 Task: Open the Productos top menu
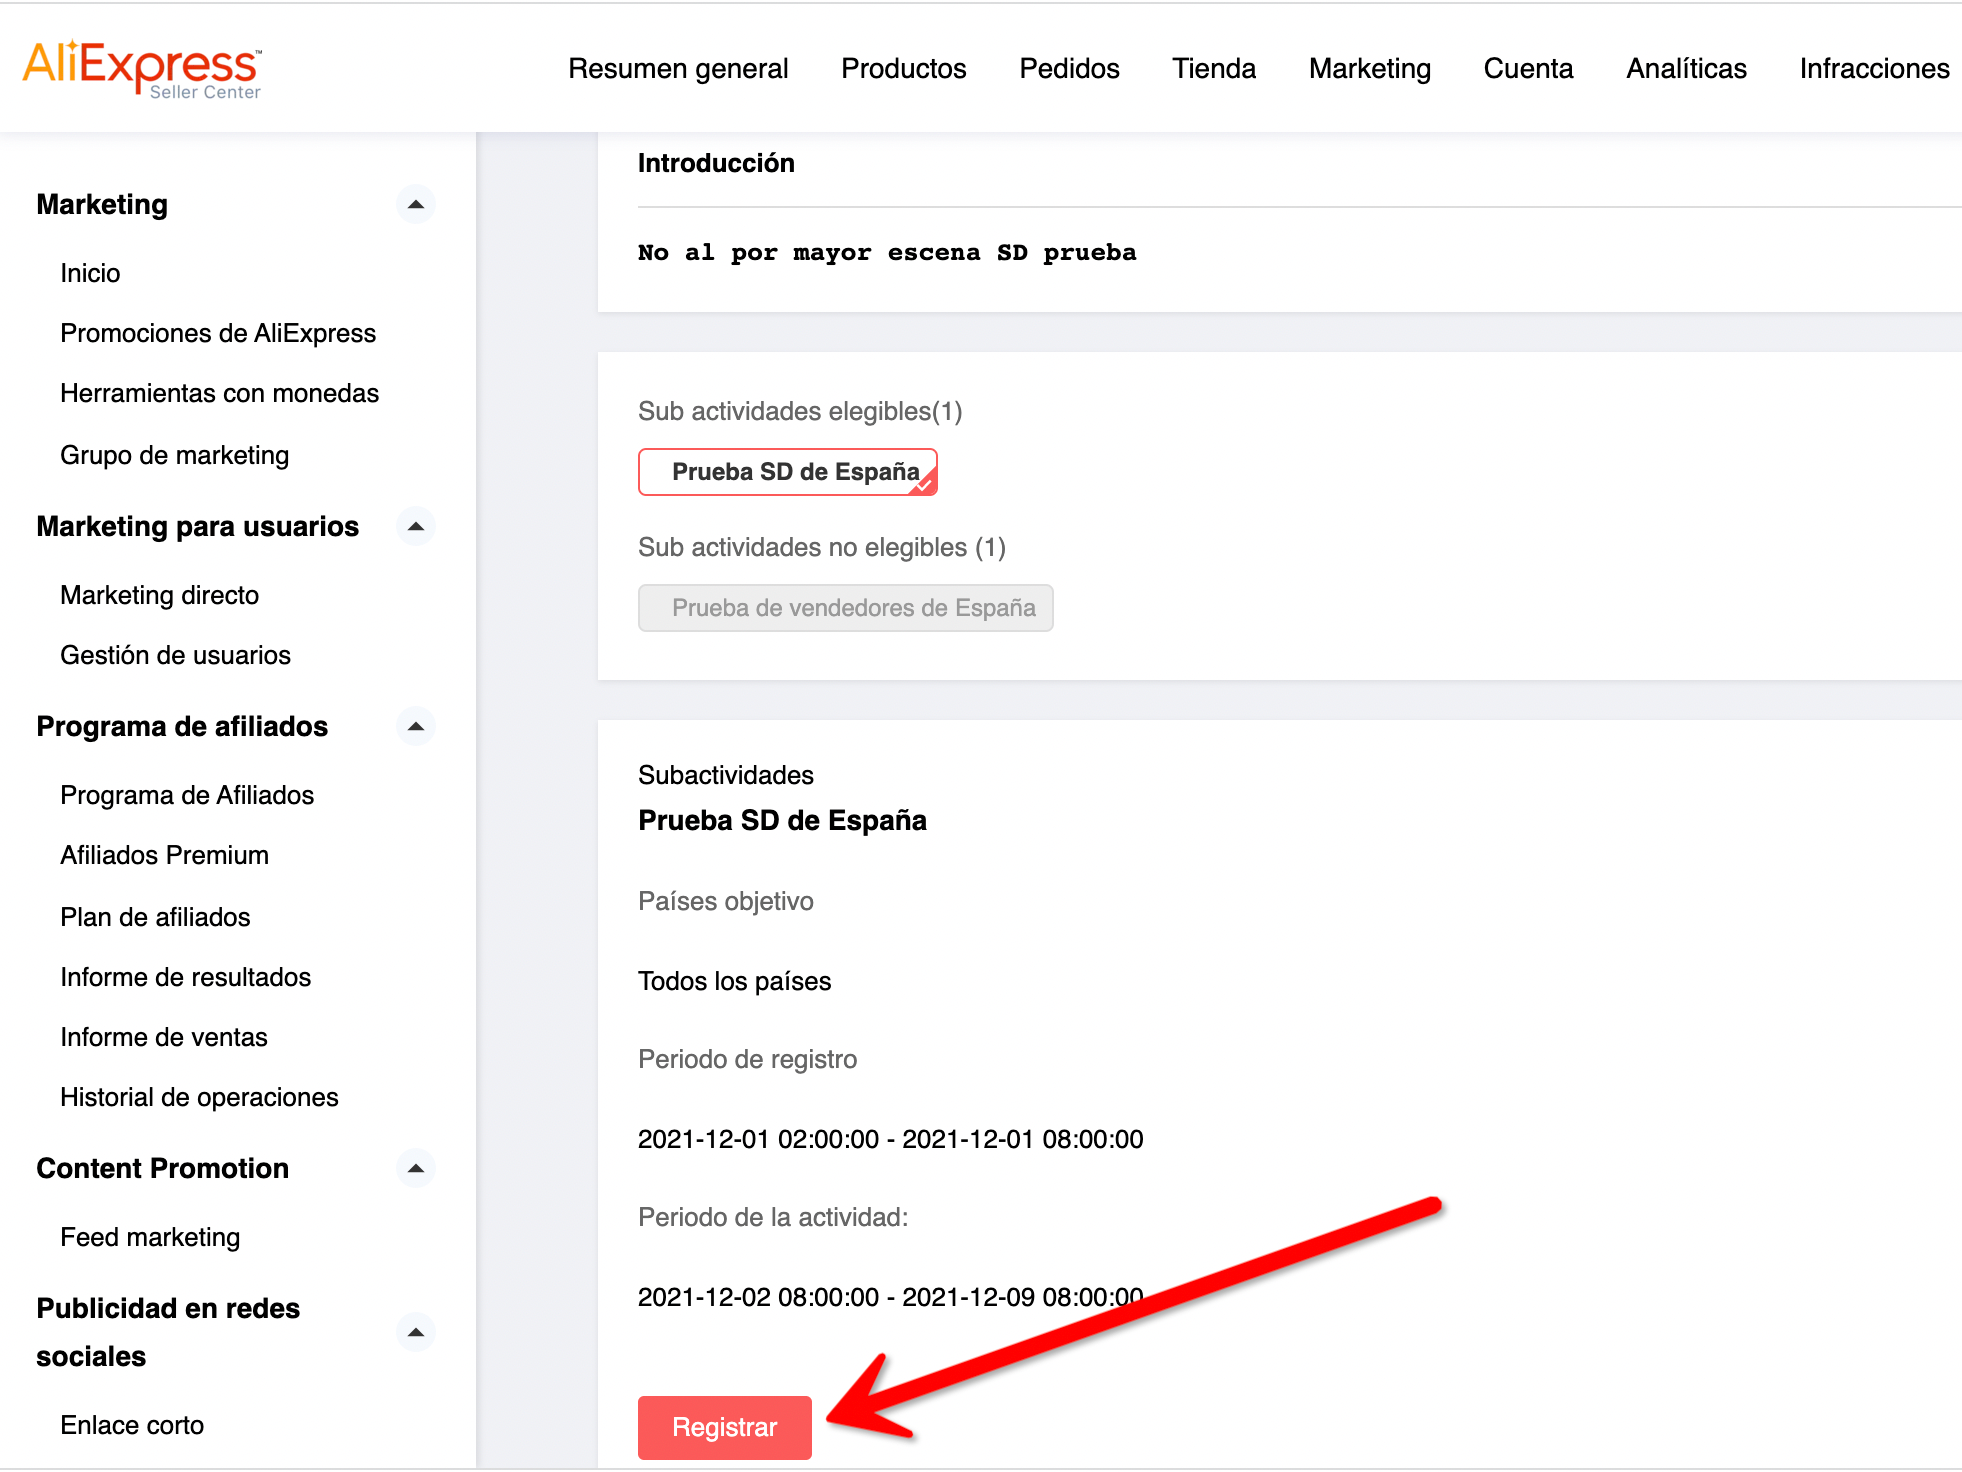click(903, 68)
